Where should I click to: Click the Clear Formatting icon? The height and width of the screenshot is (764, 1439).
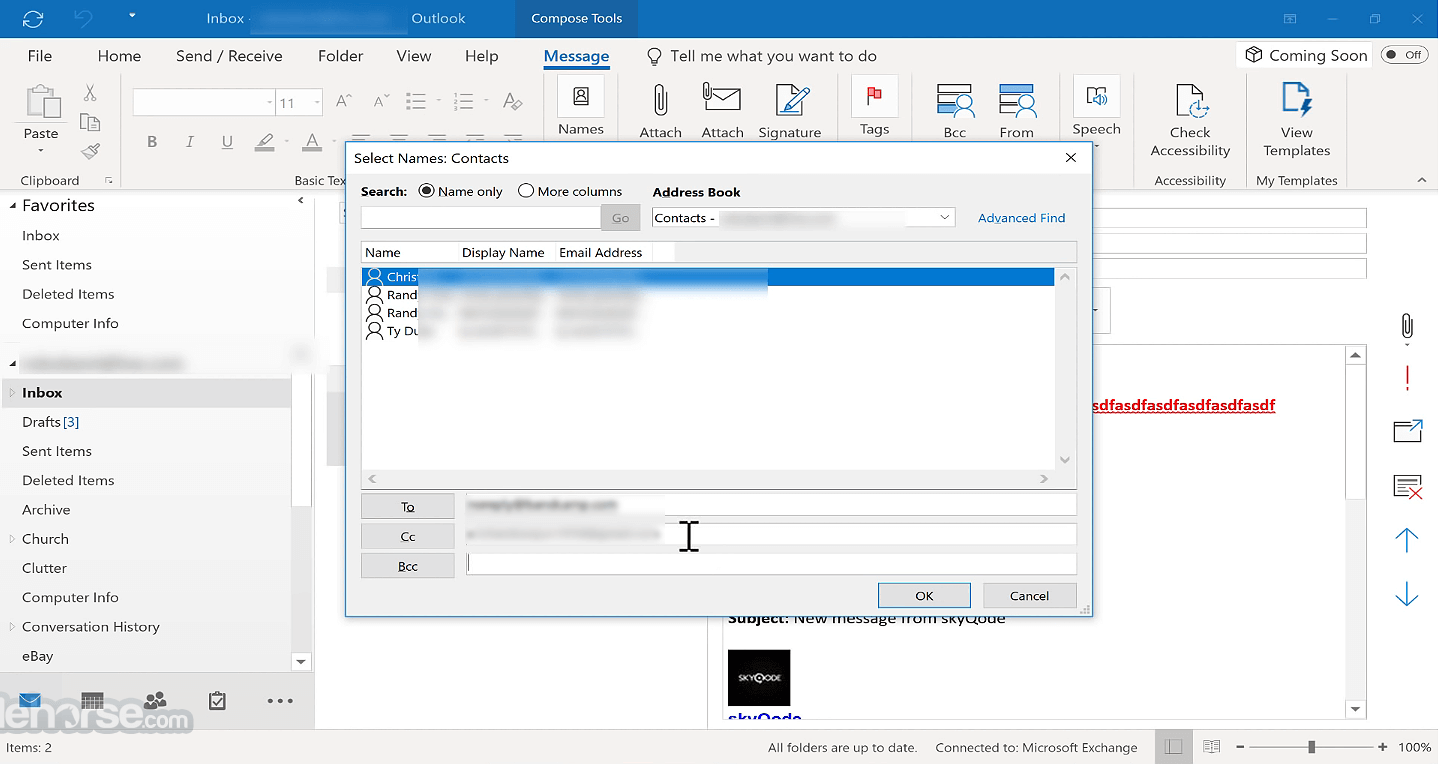point(512,101)
